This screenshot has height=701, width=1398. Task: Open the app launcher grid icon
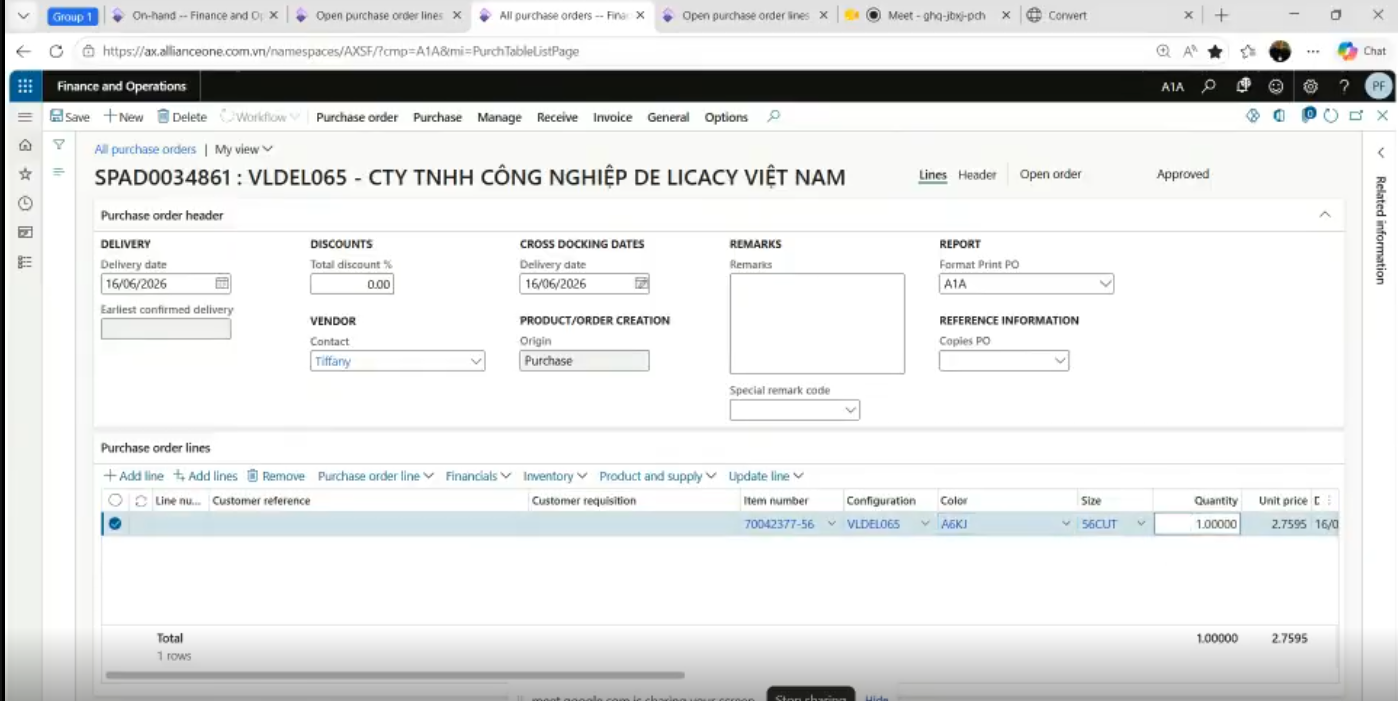tap(25, 87)
